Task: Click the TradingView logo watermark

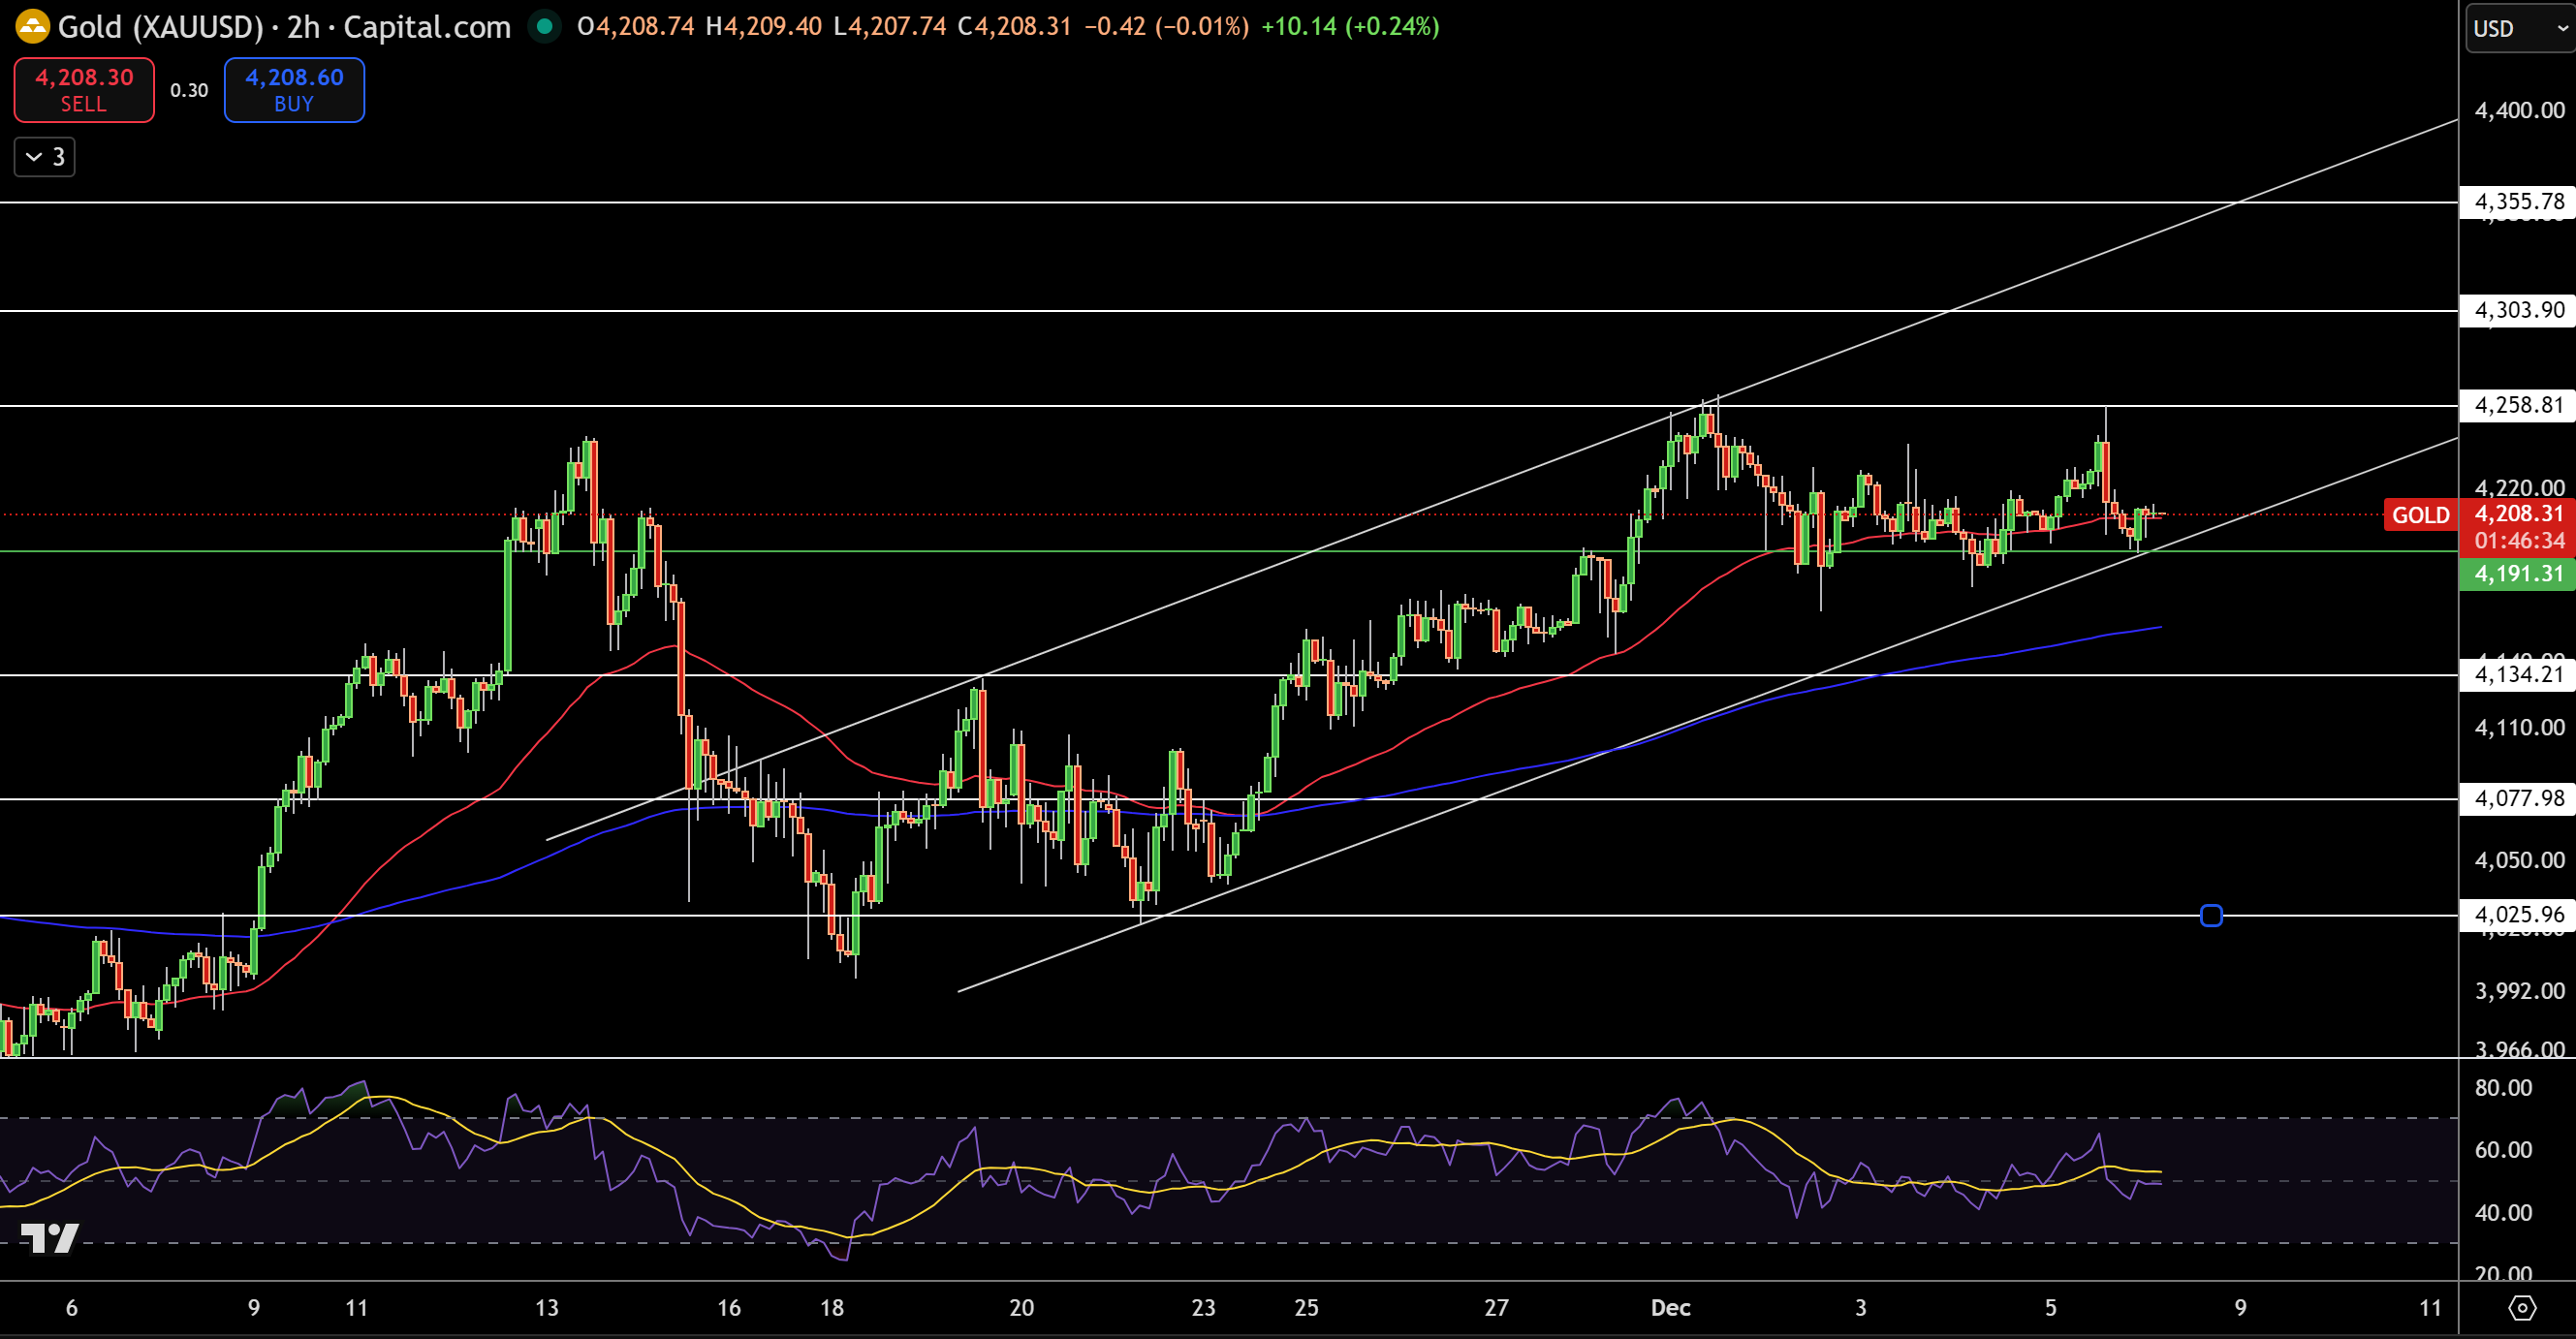Action: coord(49,1238)
